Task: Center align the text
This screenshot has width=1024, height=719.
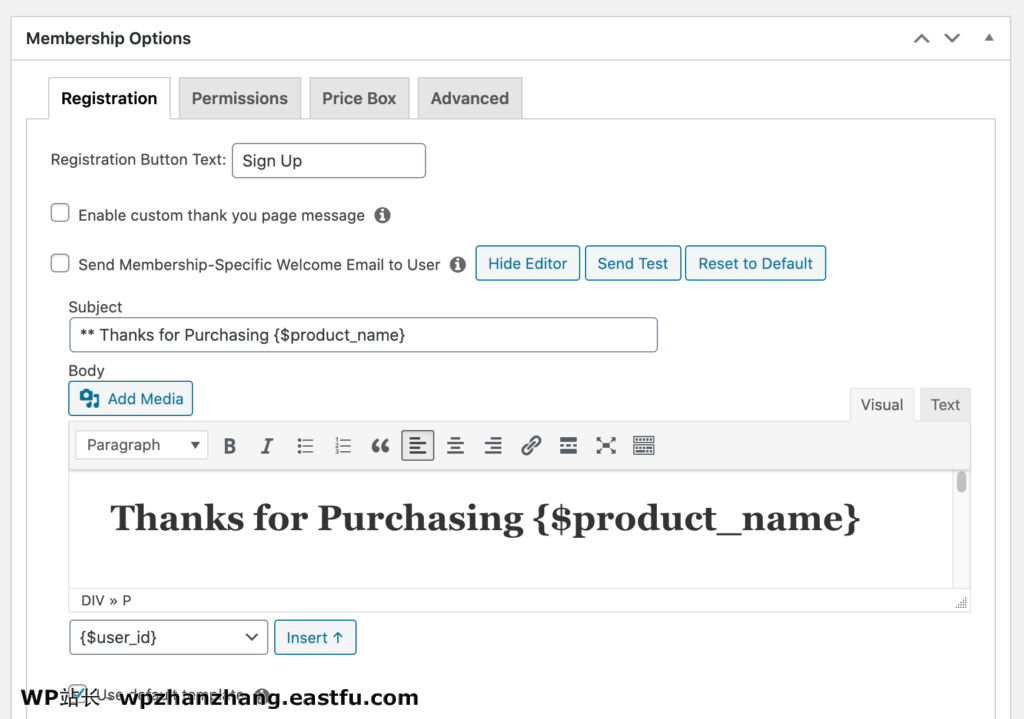Action: (455, 446)
